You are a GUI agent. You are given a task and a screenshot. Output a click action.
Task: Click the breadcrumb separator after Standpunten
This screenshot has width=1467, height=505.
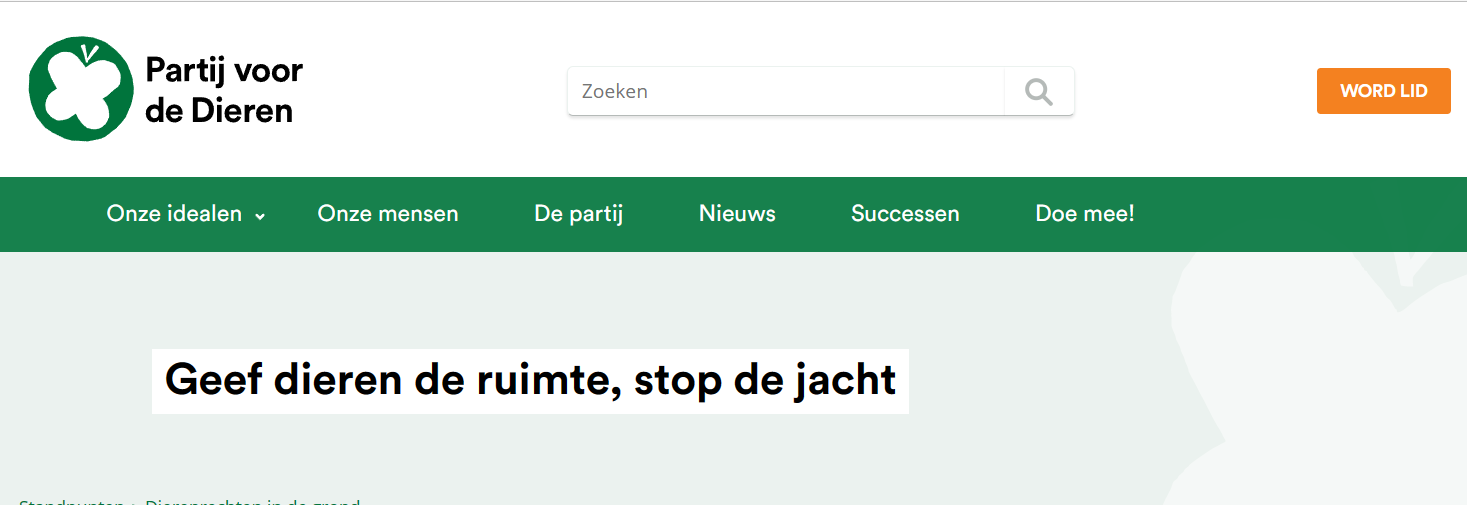[136, 502]
